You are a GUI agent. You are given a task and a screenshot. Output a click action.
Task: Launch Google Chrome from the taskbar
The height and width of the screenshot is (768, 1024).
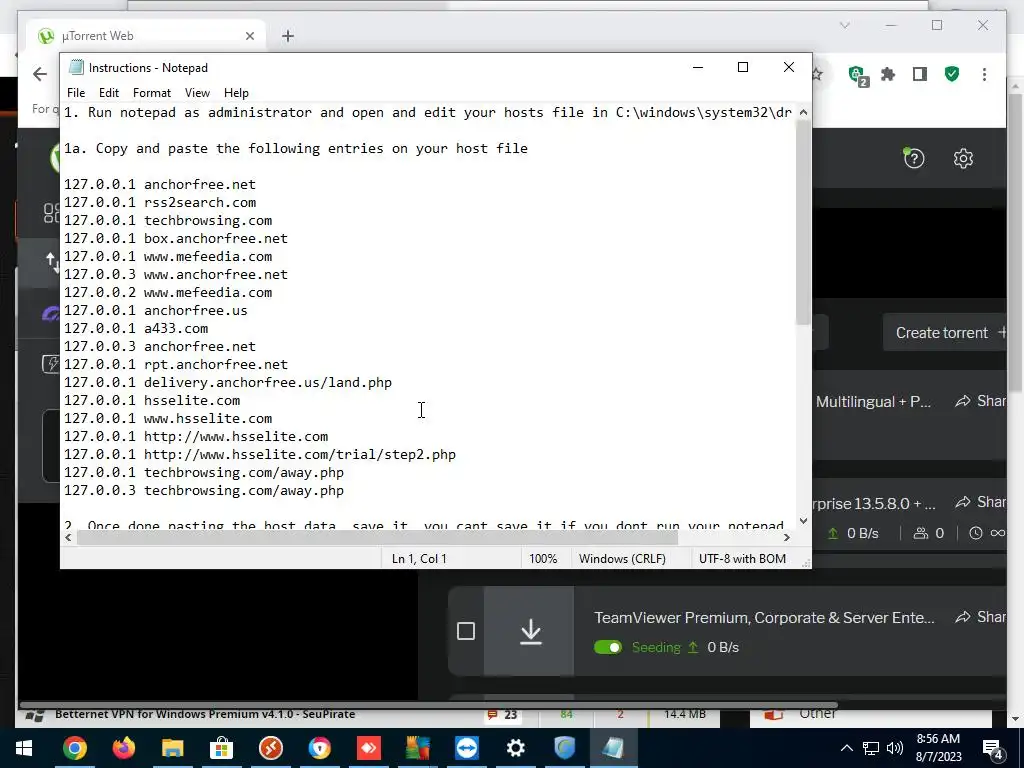(74, 748)
